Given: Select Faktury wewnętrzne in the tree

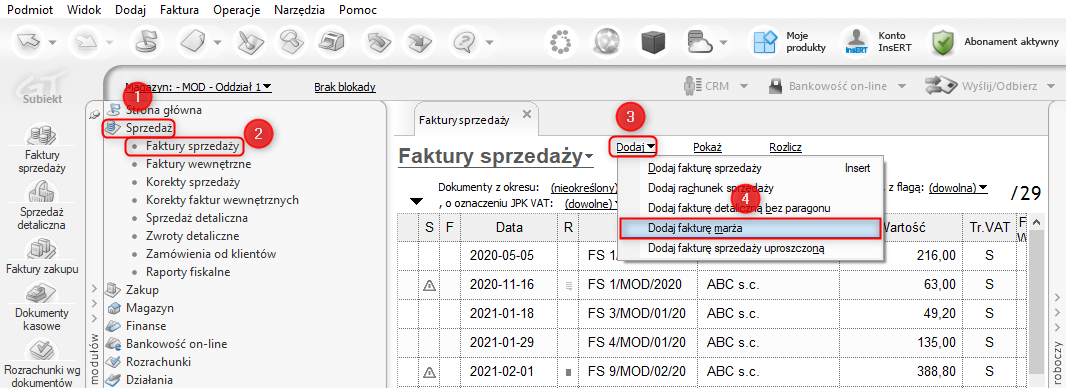Looking at the screenshot, I should 199,164.
